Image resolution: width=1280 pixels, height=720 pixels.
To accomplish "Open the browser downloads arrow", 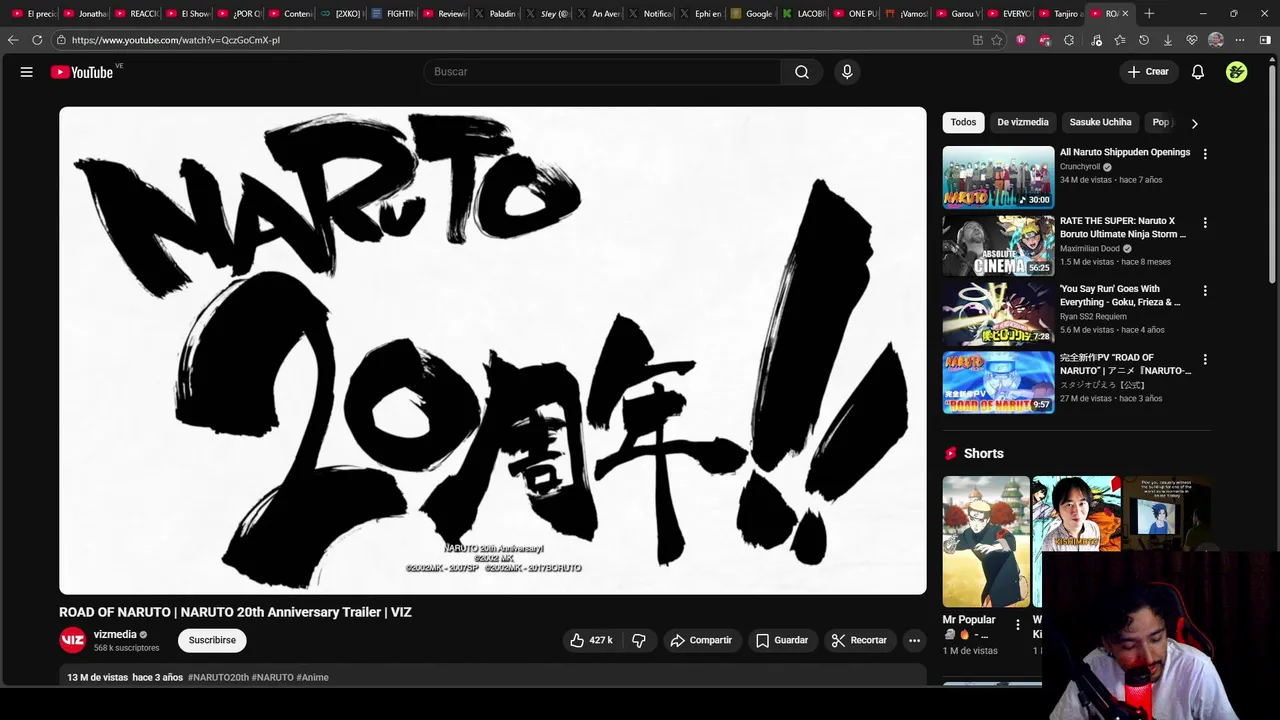I will 1168,40.
